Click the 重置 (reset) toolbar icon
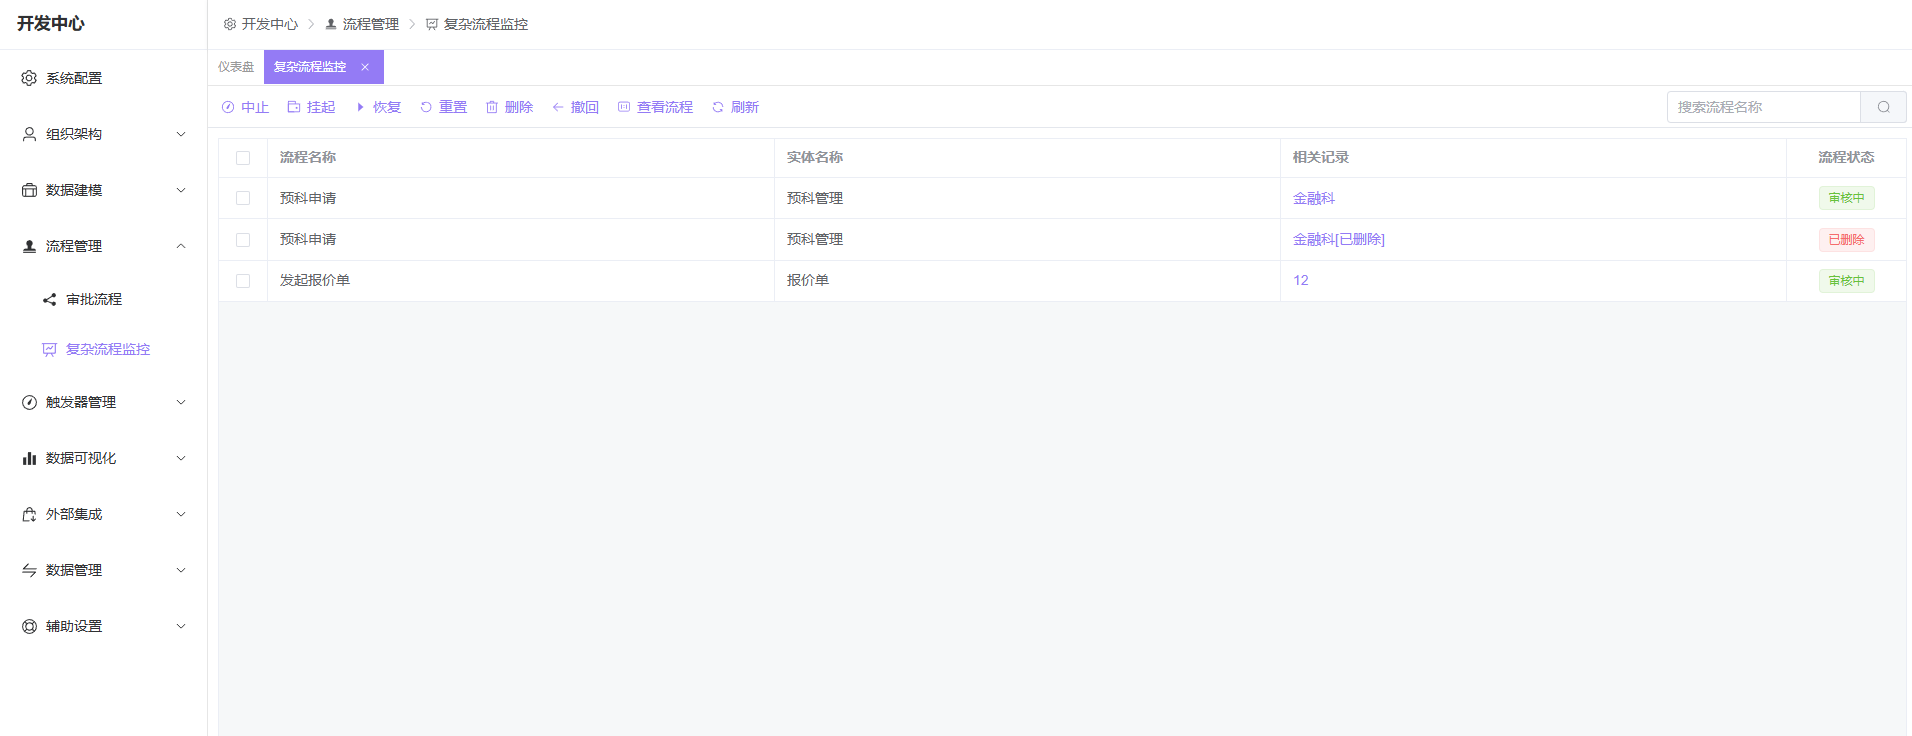1912x736 pixels. coord(426,107)
